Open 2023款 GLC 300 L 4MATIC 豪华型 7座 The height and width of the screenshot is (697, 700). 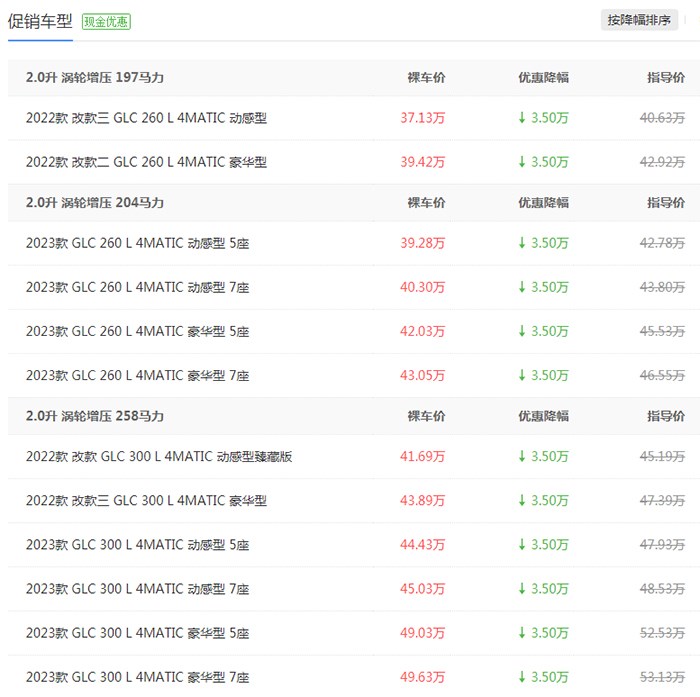click(x=138, y=677)
